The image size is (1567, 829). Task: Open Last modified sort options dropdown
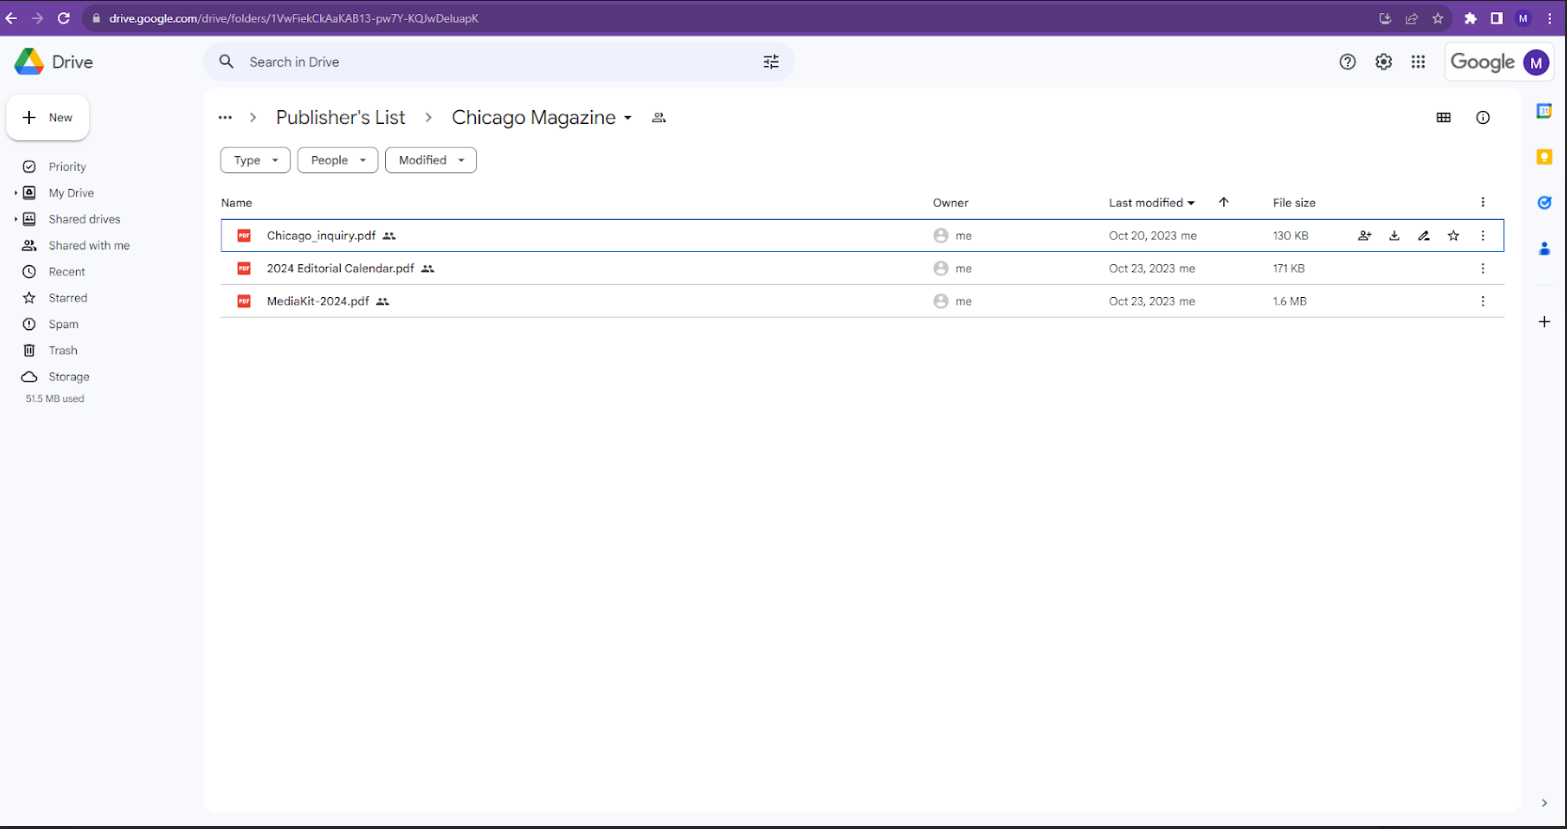point(1152,203)
